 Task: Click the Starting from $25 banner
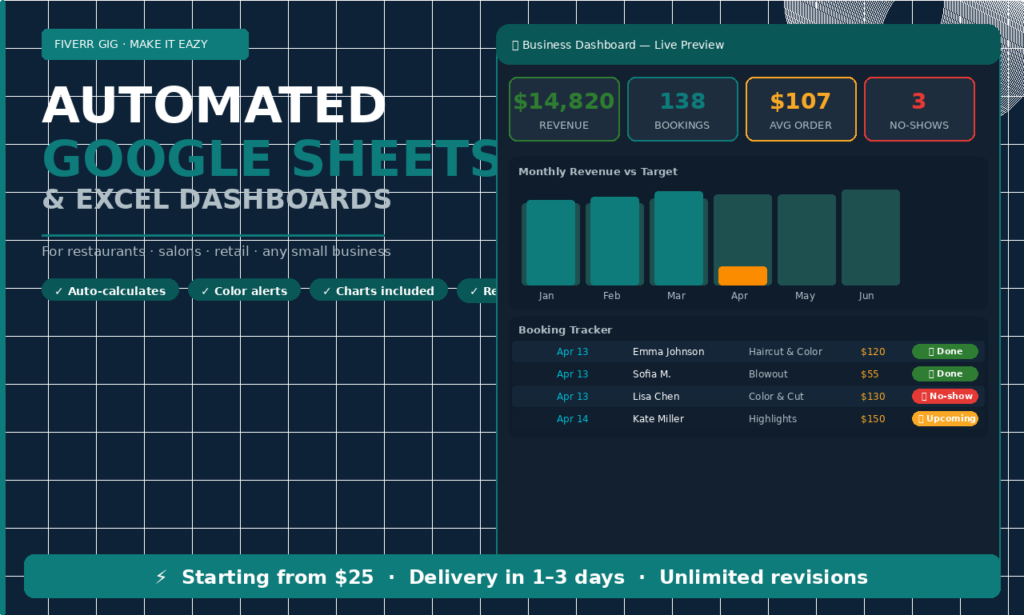click(512, 576)
